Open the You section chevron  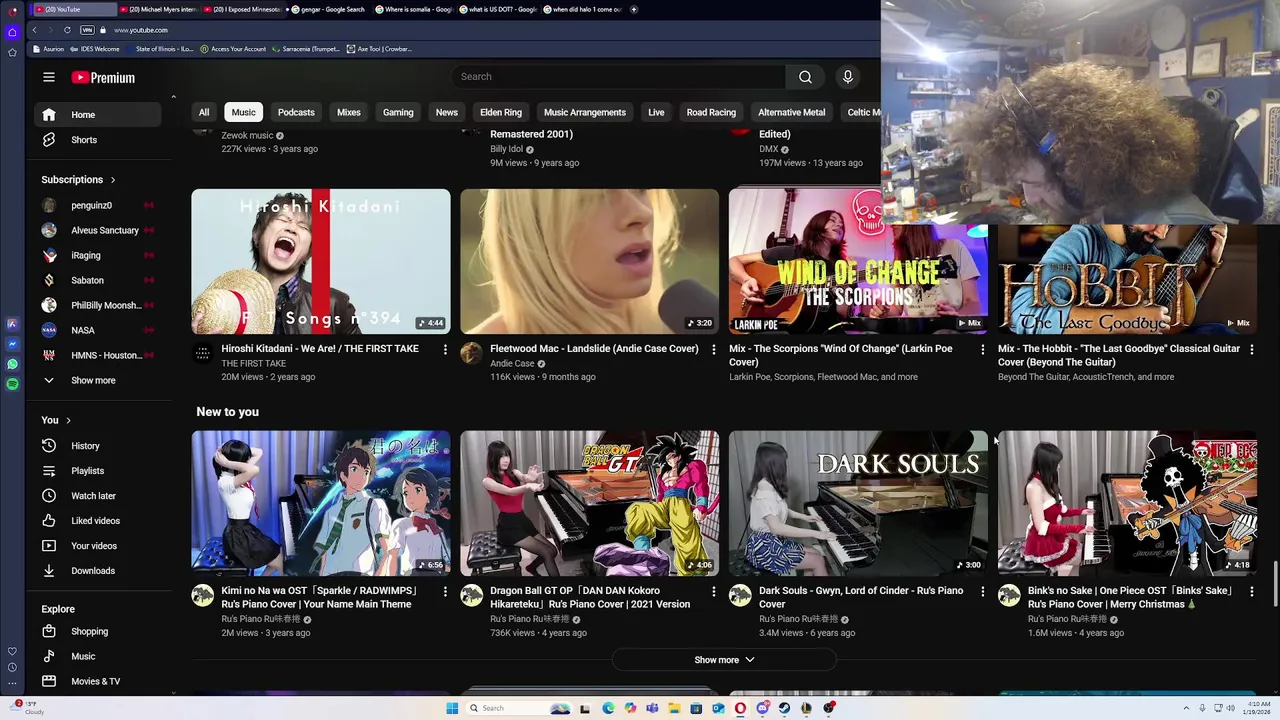tap(68, 420)
